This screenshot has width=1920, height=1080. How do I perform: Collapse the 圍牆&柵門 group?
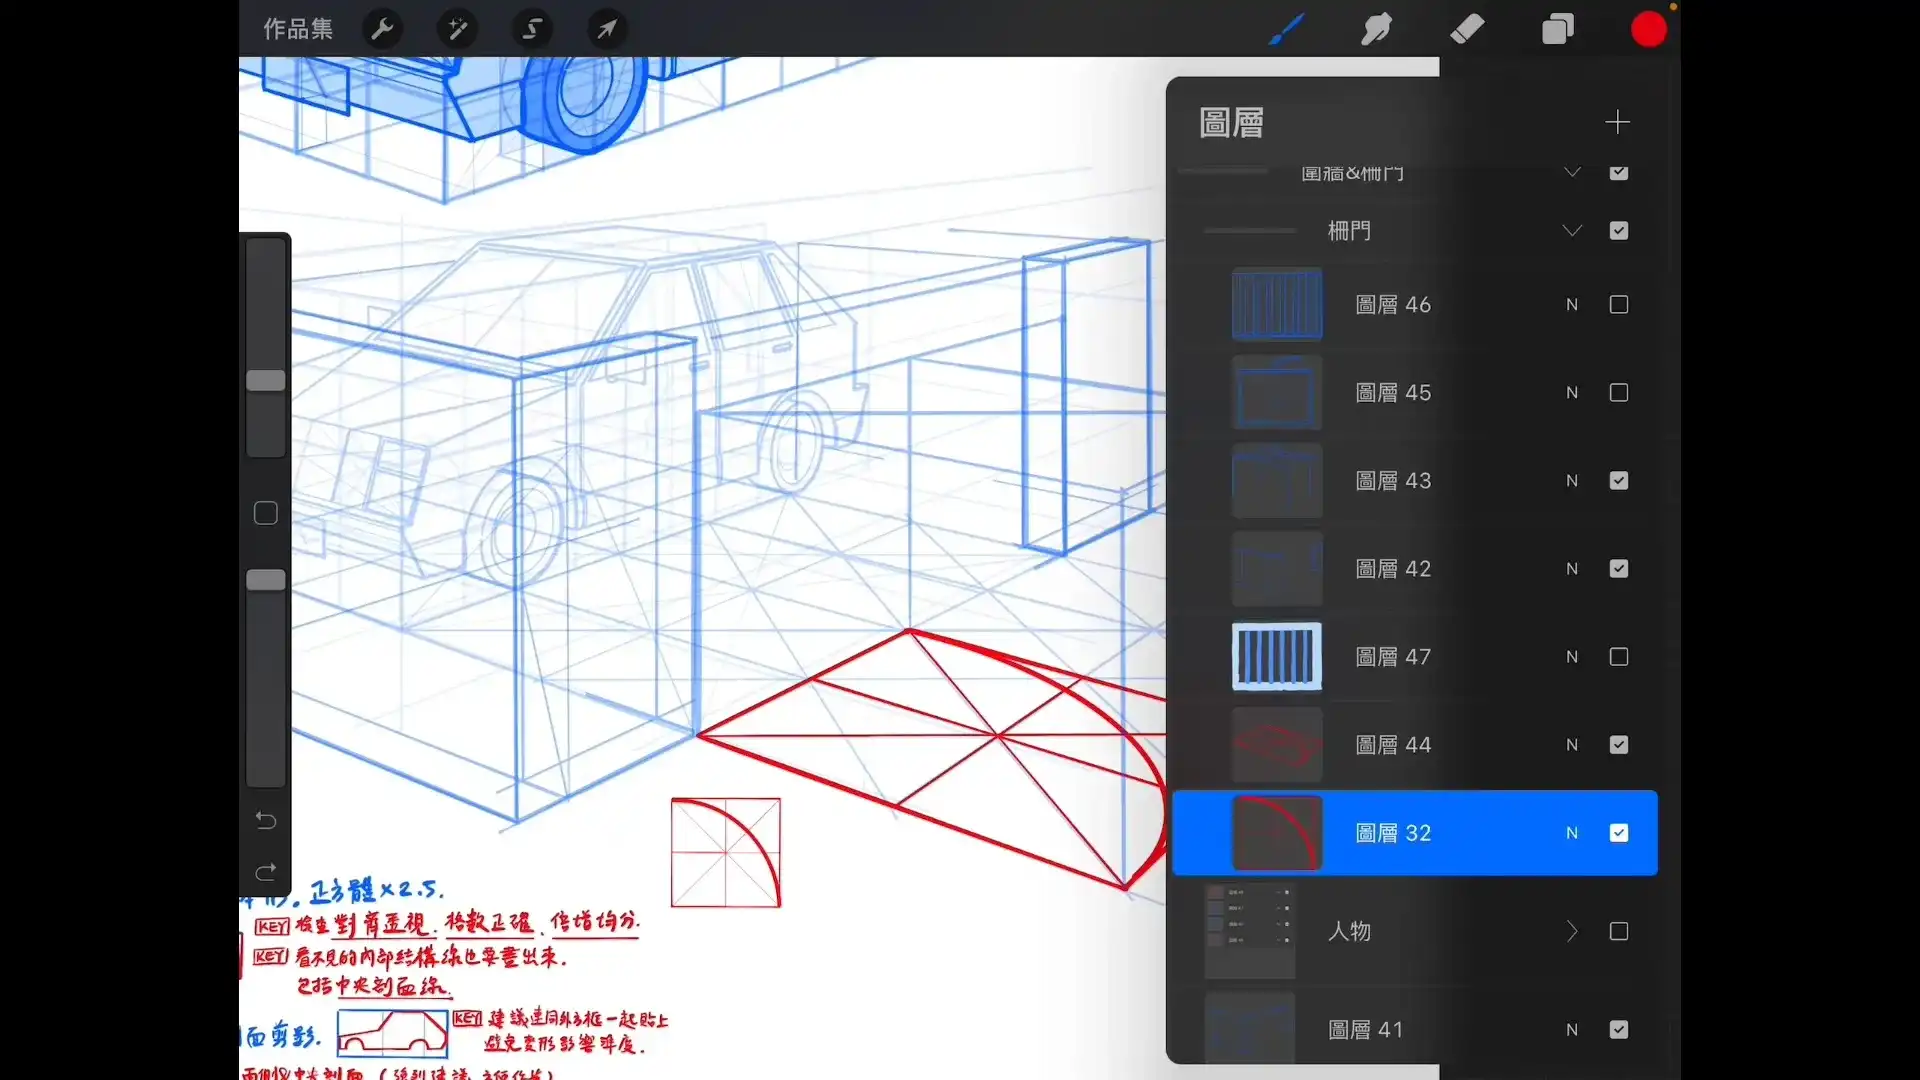tap(1571, 172)
